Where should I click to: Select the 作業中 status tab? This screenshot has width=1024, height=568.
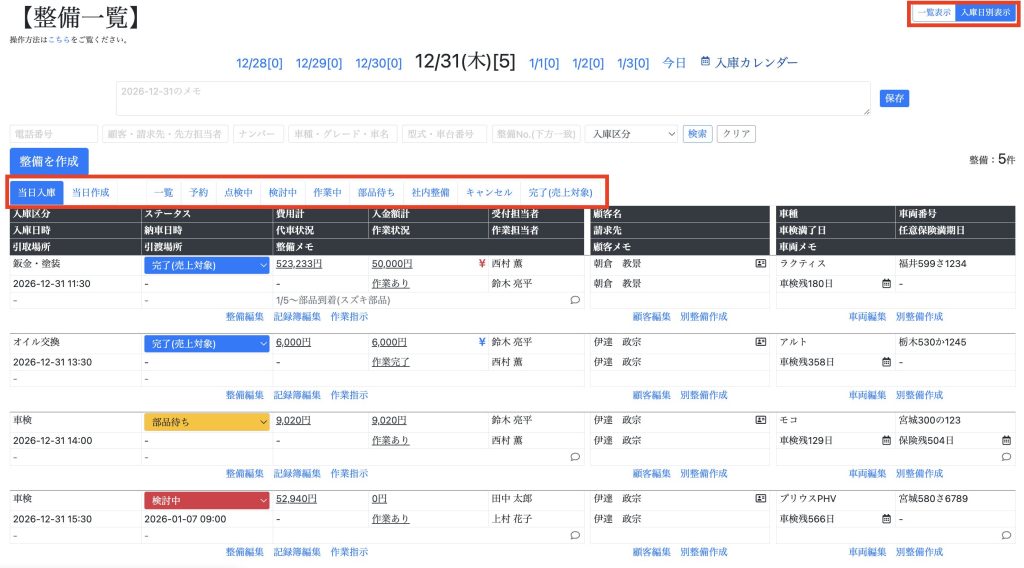327,192
